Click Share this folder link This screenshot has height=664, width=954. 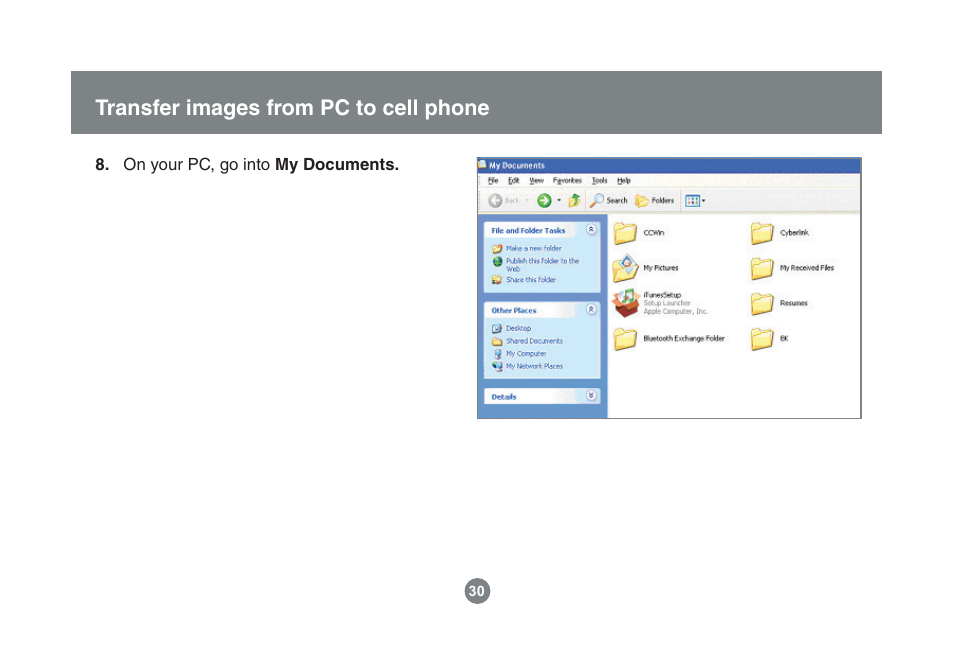(x=531, y=280)
